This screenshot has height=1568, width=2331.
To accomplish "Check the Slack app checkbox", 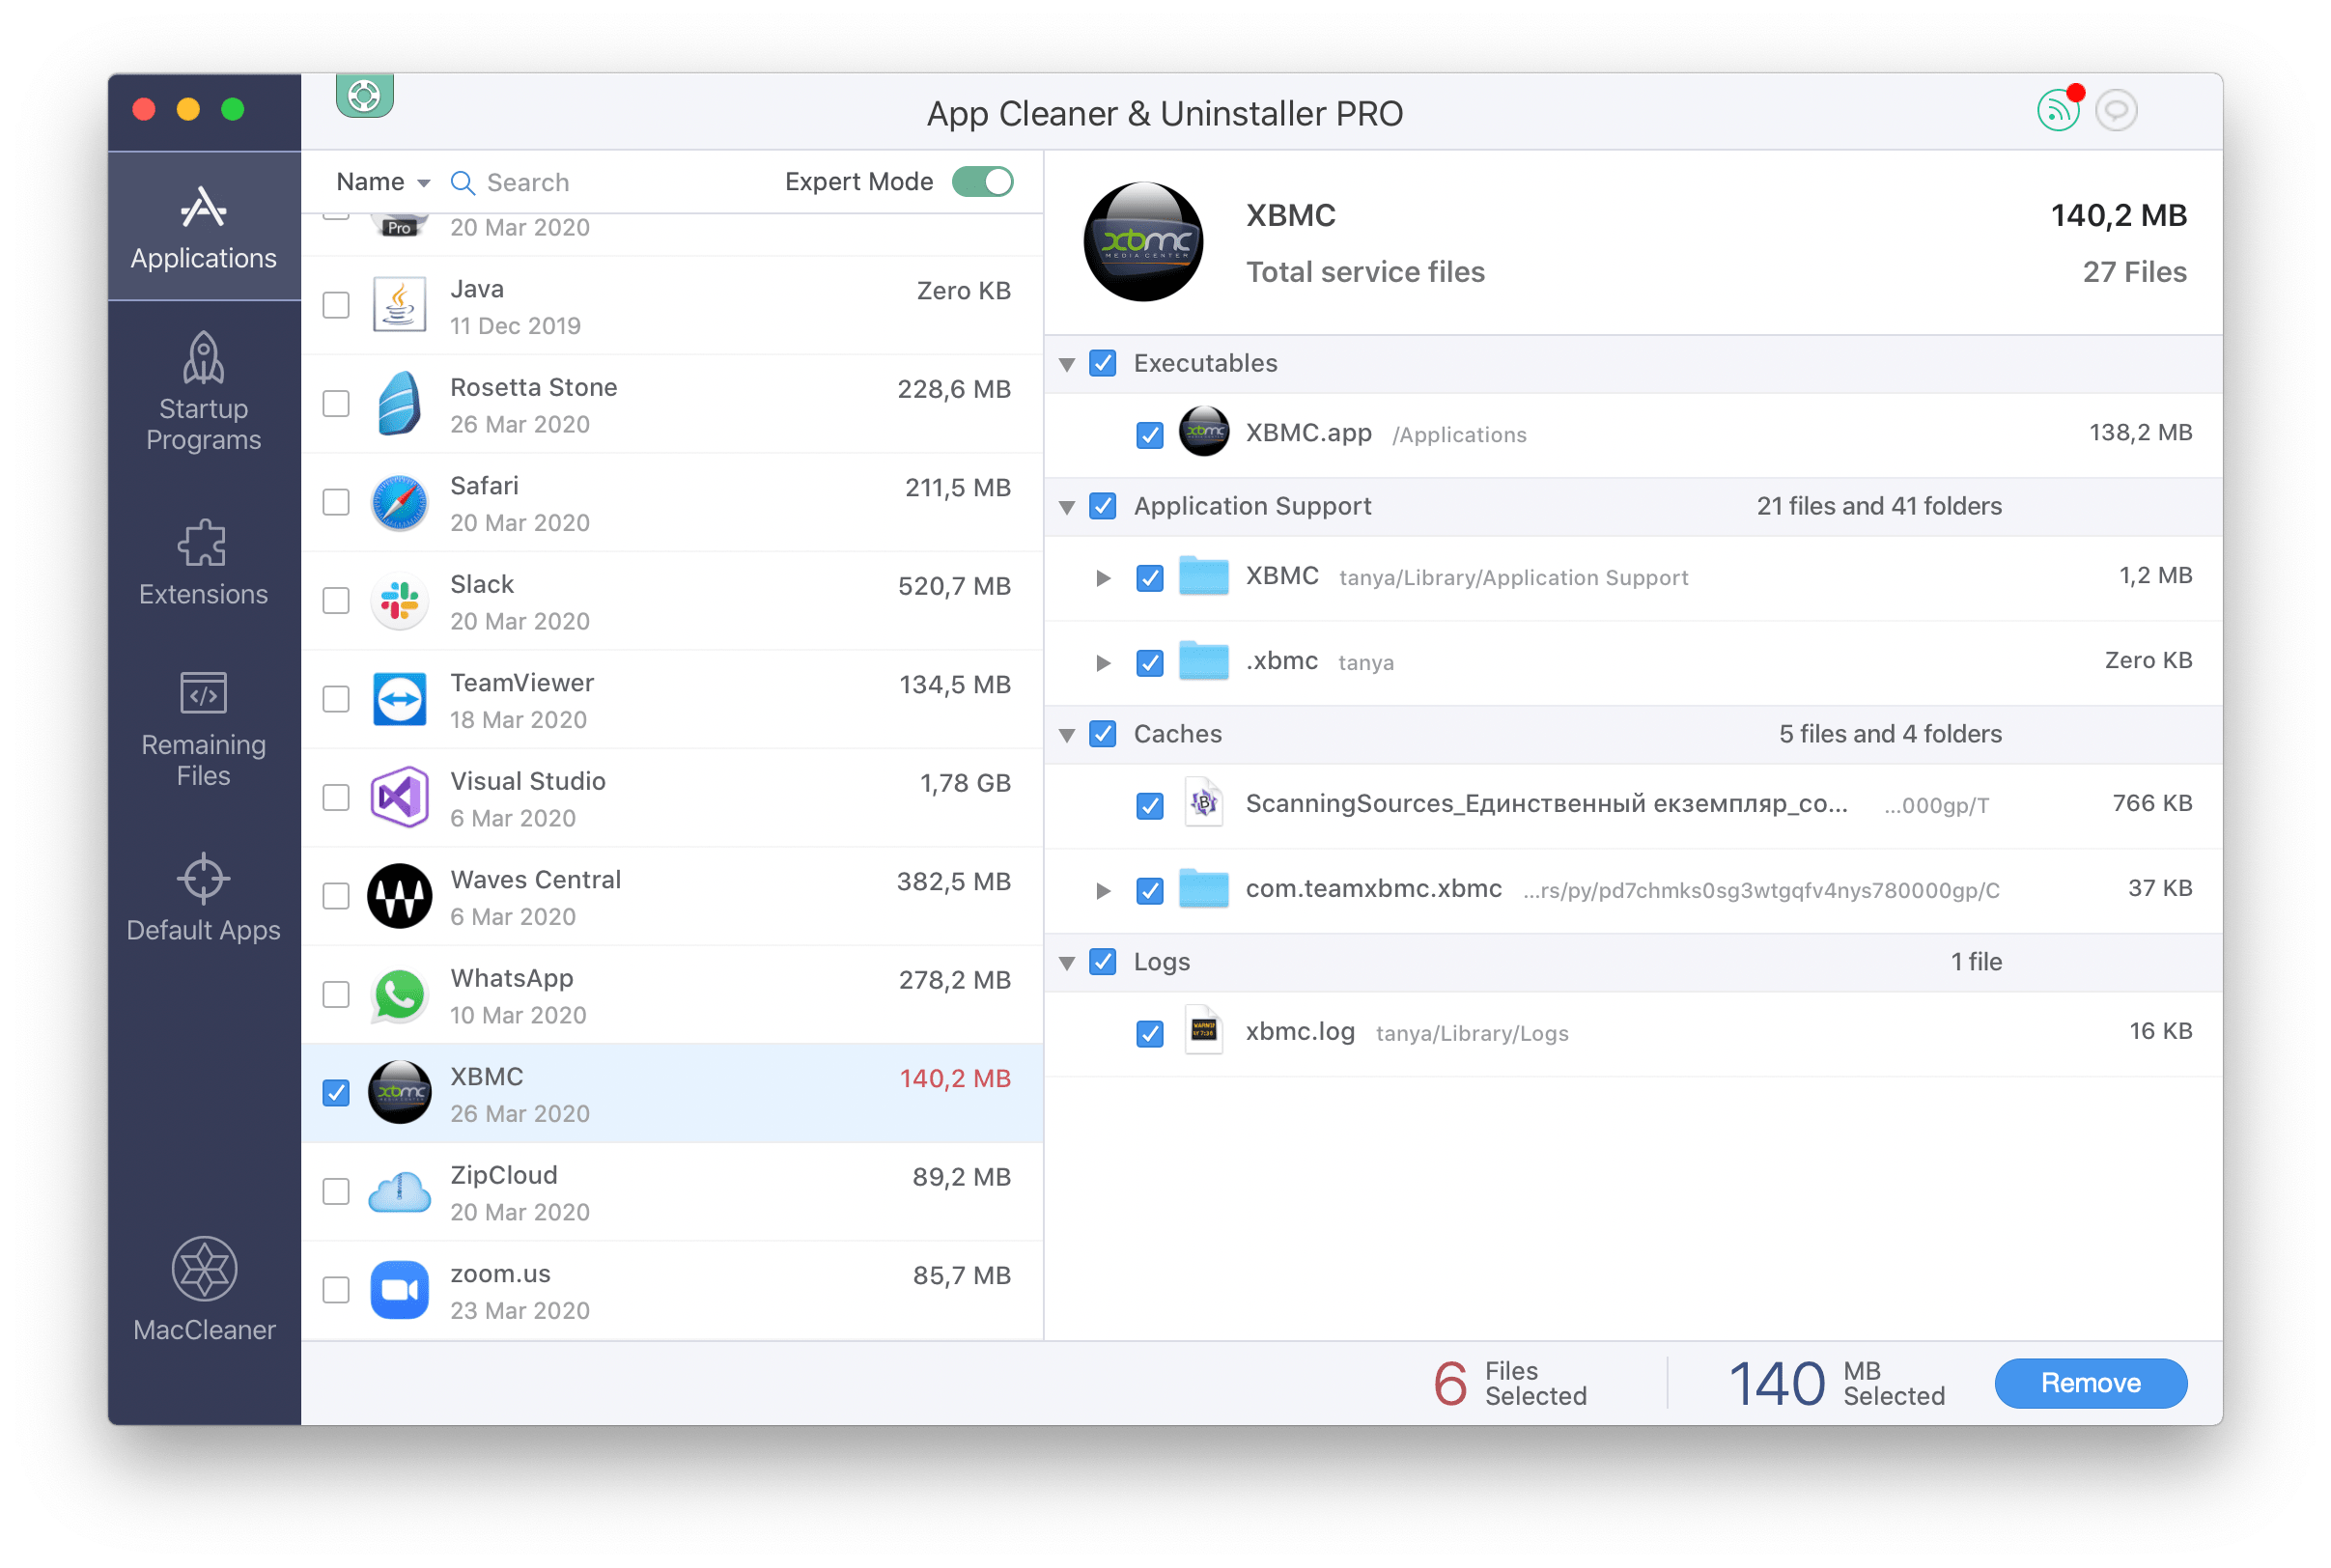I will pyautogui.click(x=336, y=601).
